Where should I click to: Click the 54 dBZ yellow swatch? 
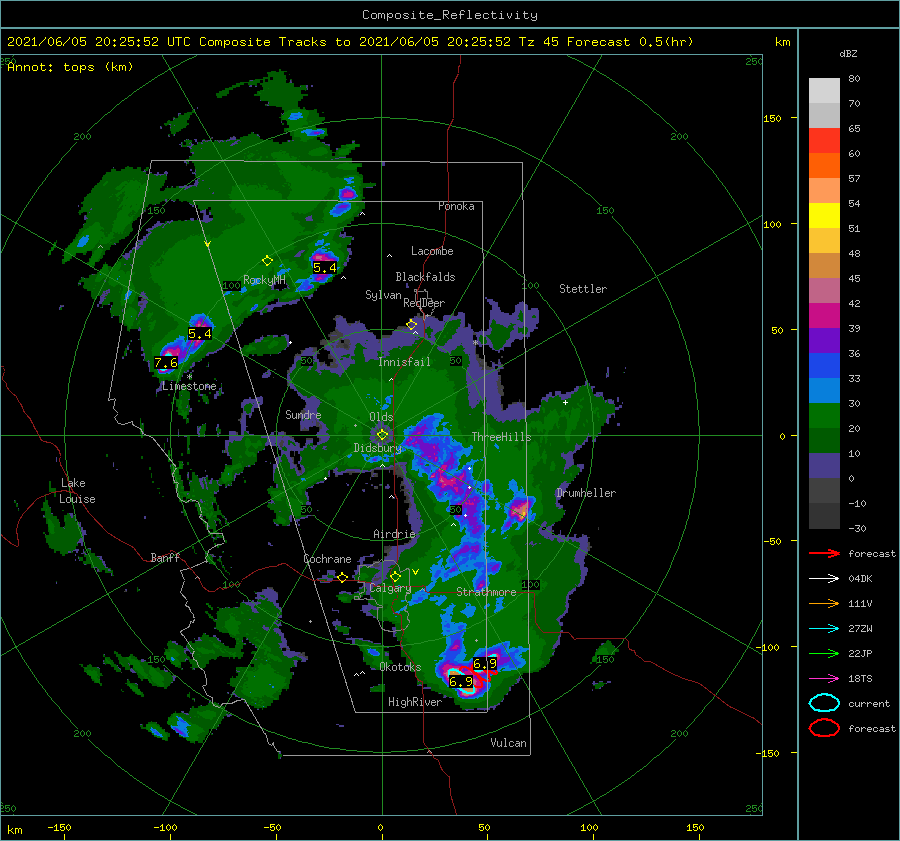(824, 215)
